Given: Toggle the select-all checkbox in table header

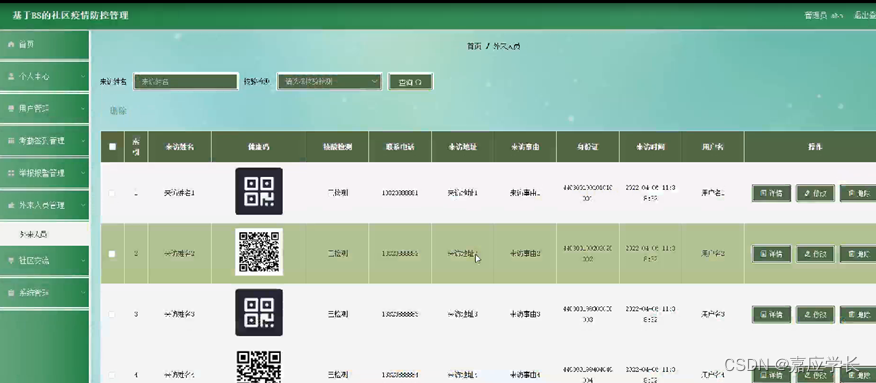Looking at the screenshot, I should (x=112, y=147).
